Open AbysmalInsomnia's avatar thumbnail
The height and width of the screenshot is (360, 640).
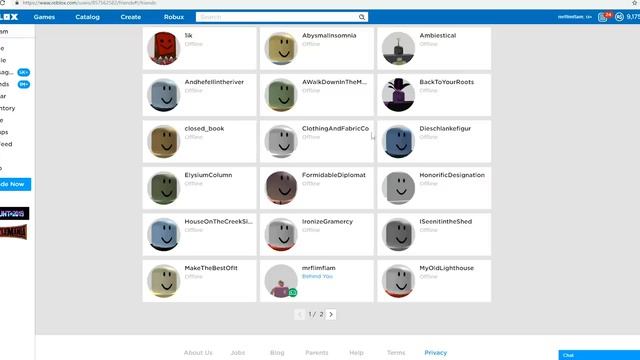(281, 49)
